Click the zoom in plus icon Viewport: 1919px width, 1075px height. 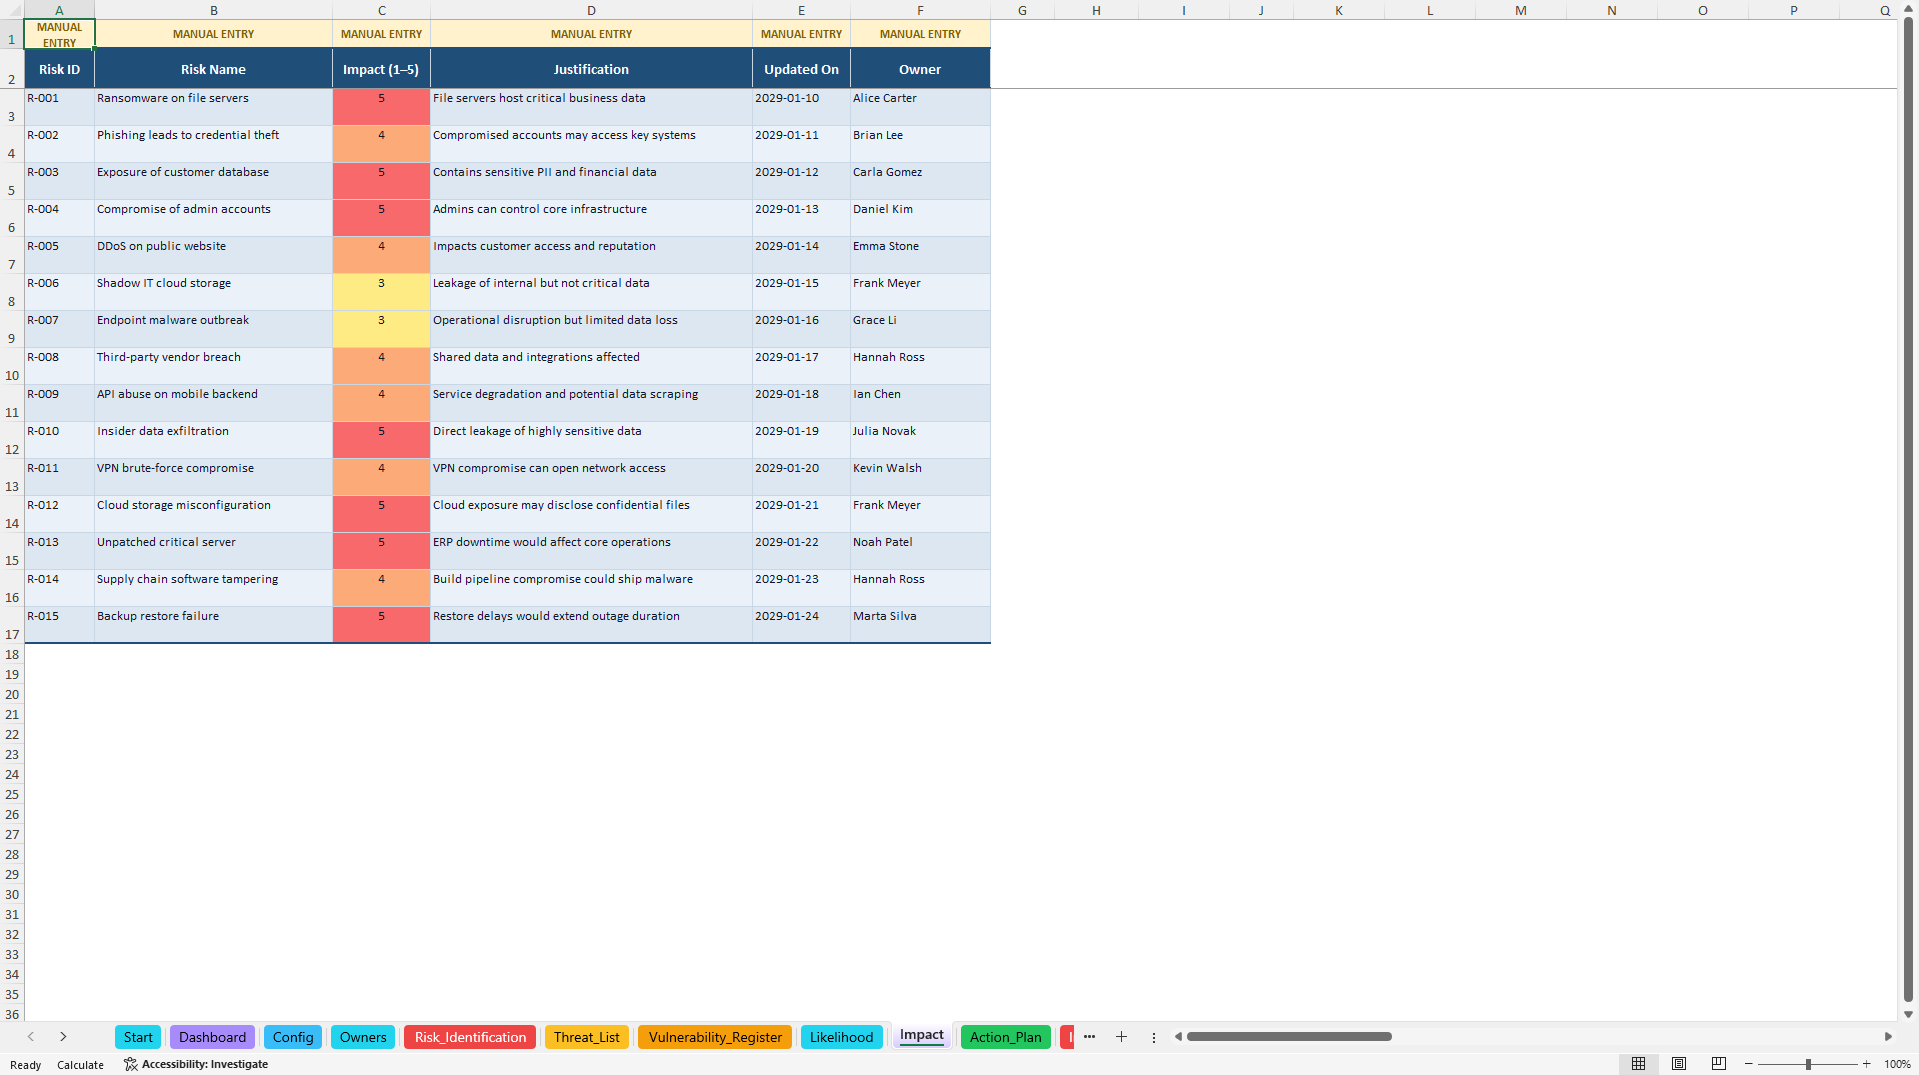[1866, 1064]
